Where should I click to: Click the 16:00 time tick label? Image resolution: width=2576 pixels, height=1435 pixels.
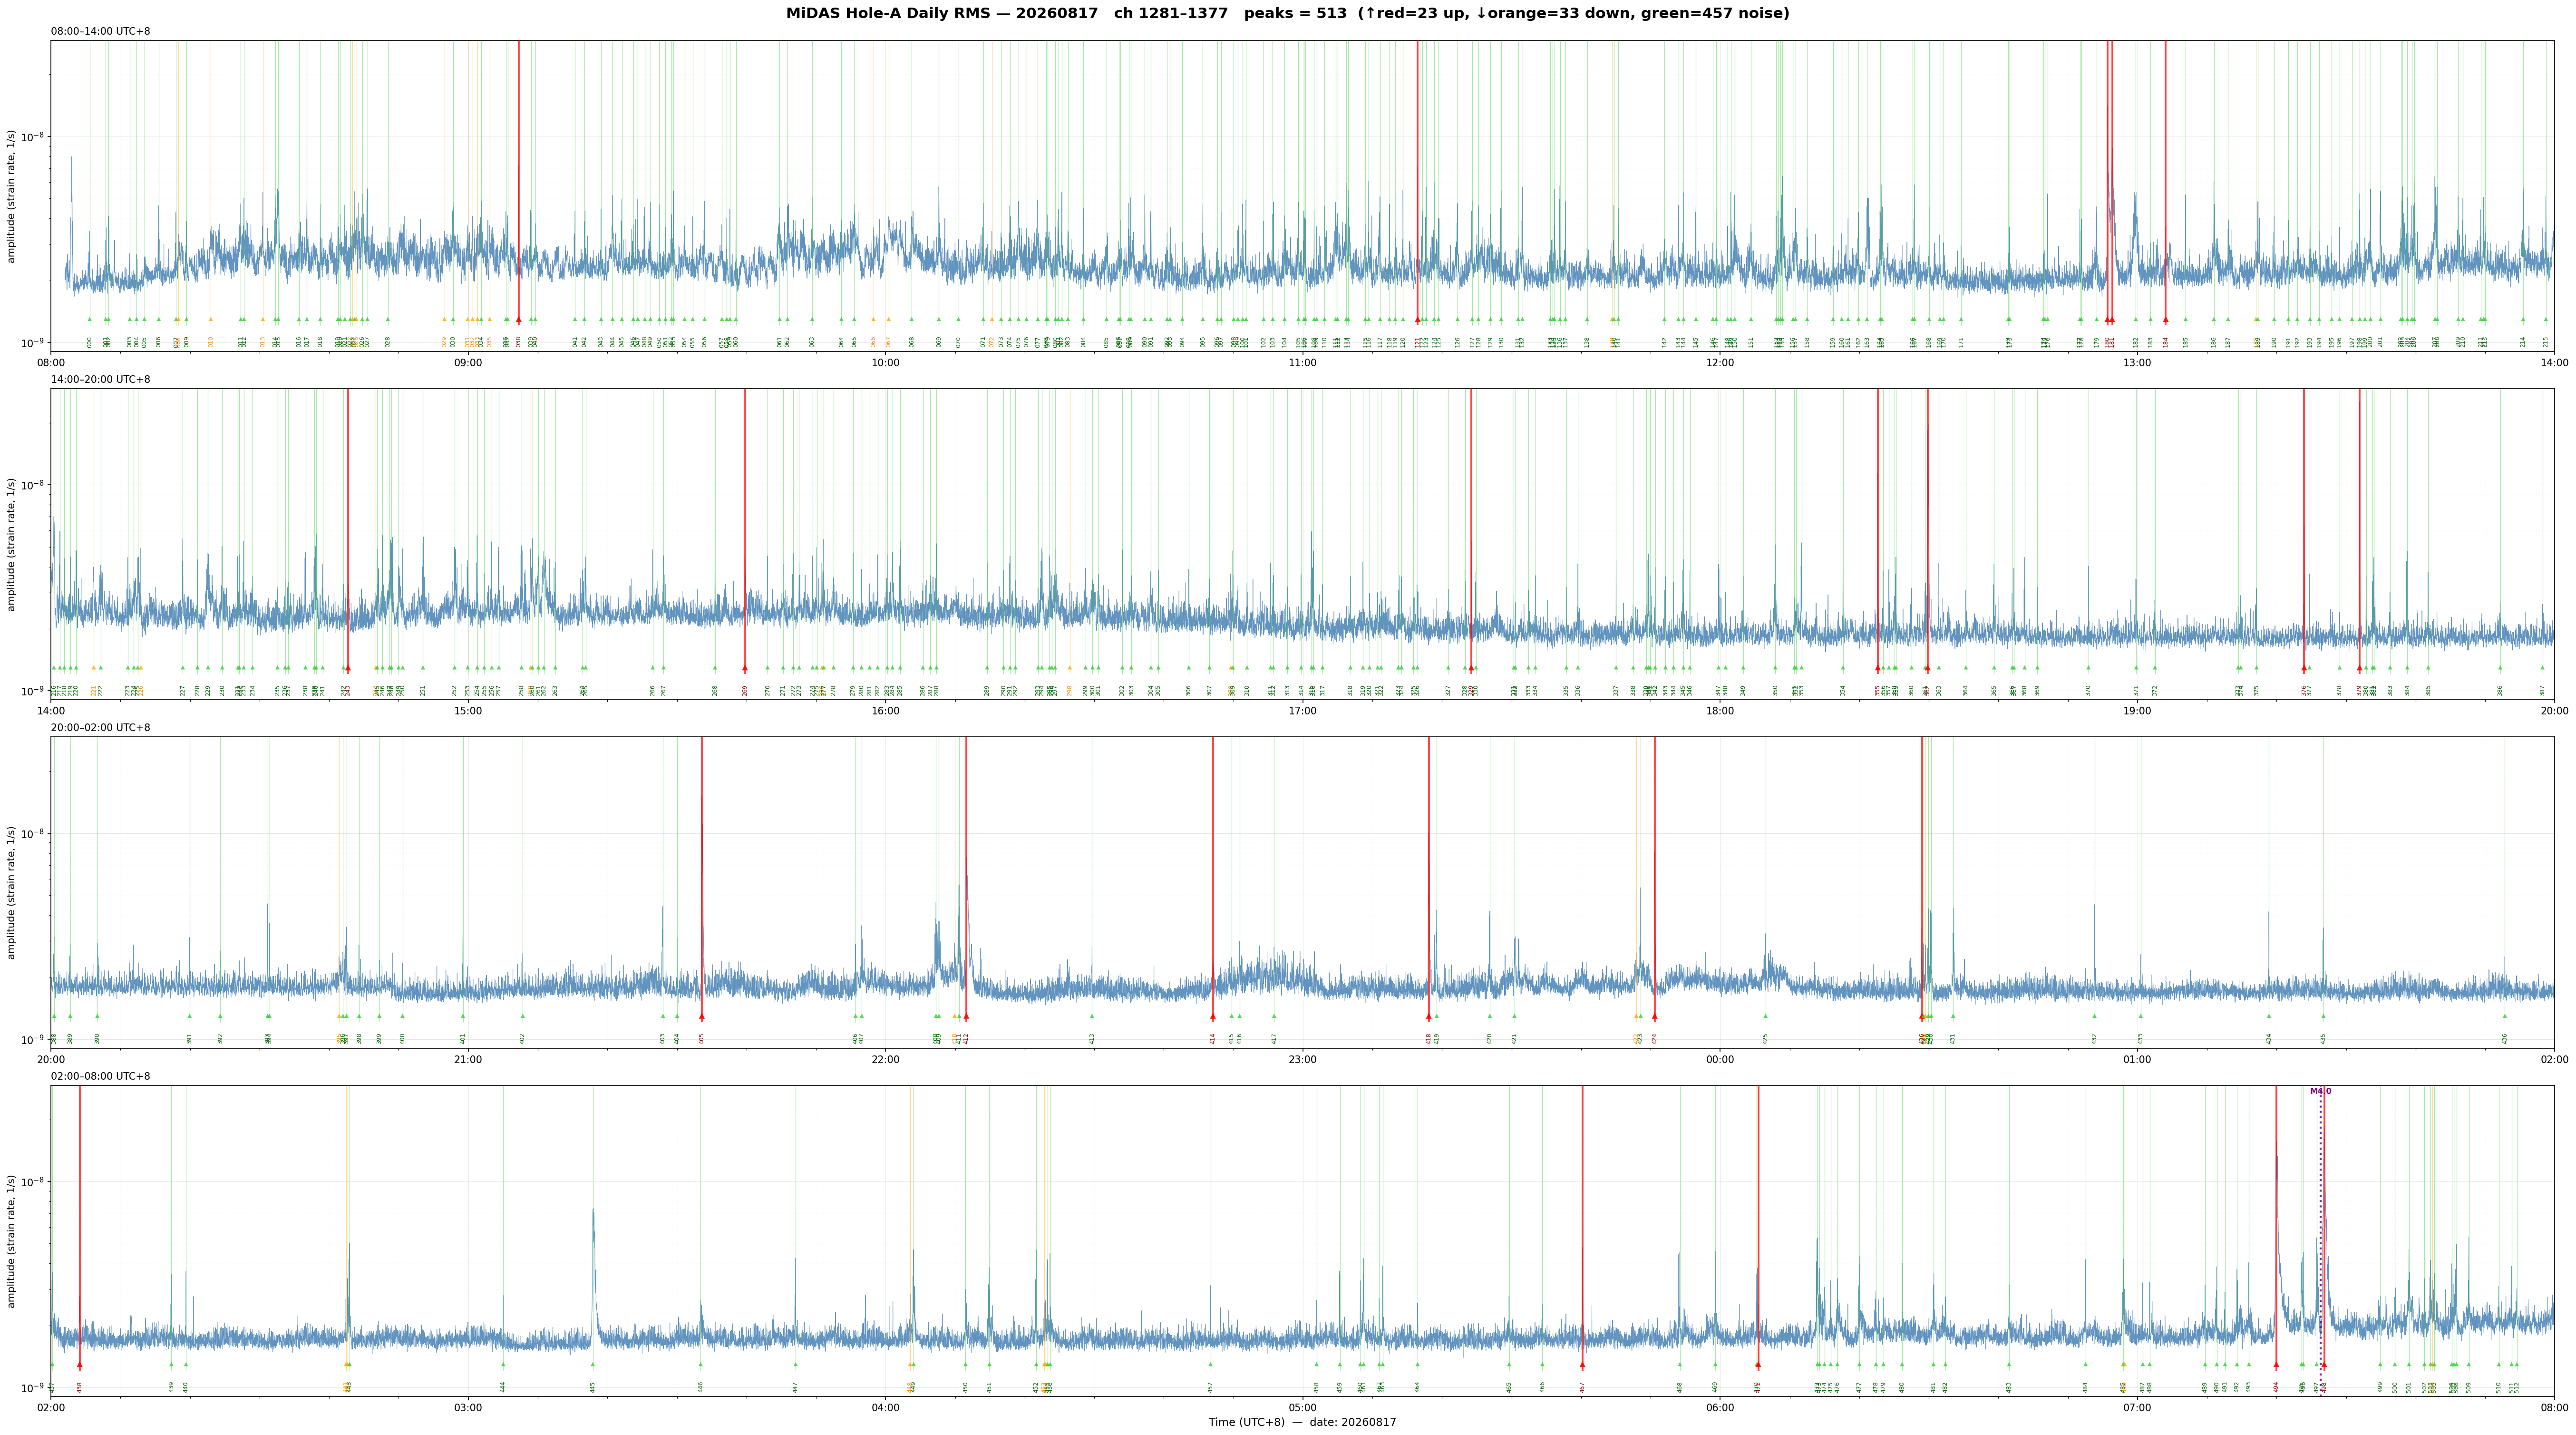[885, 710]
